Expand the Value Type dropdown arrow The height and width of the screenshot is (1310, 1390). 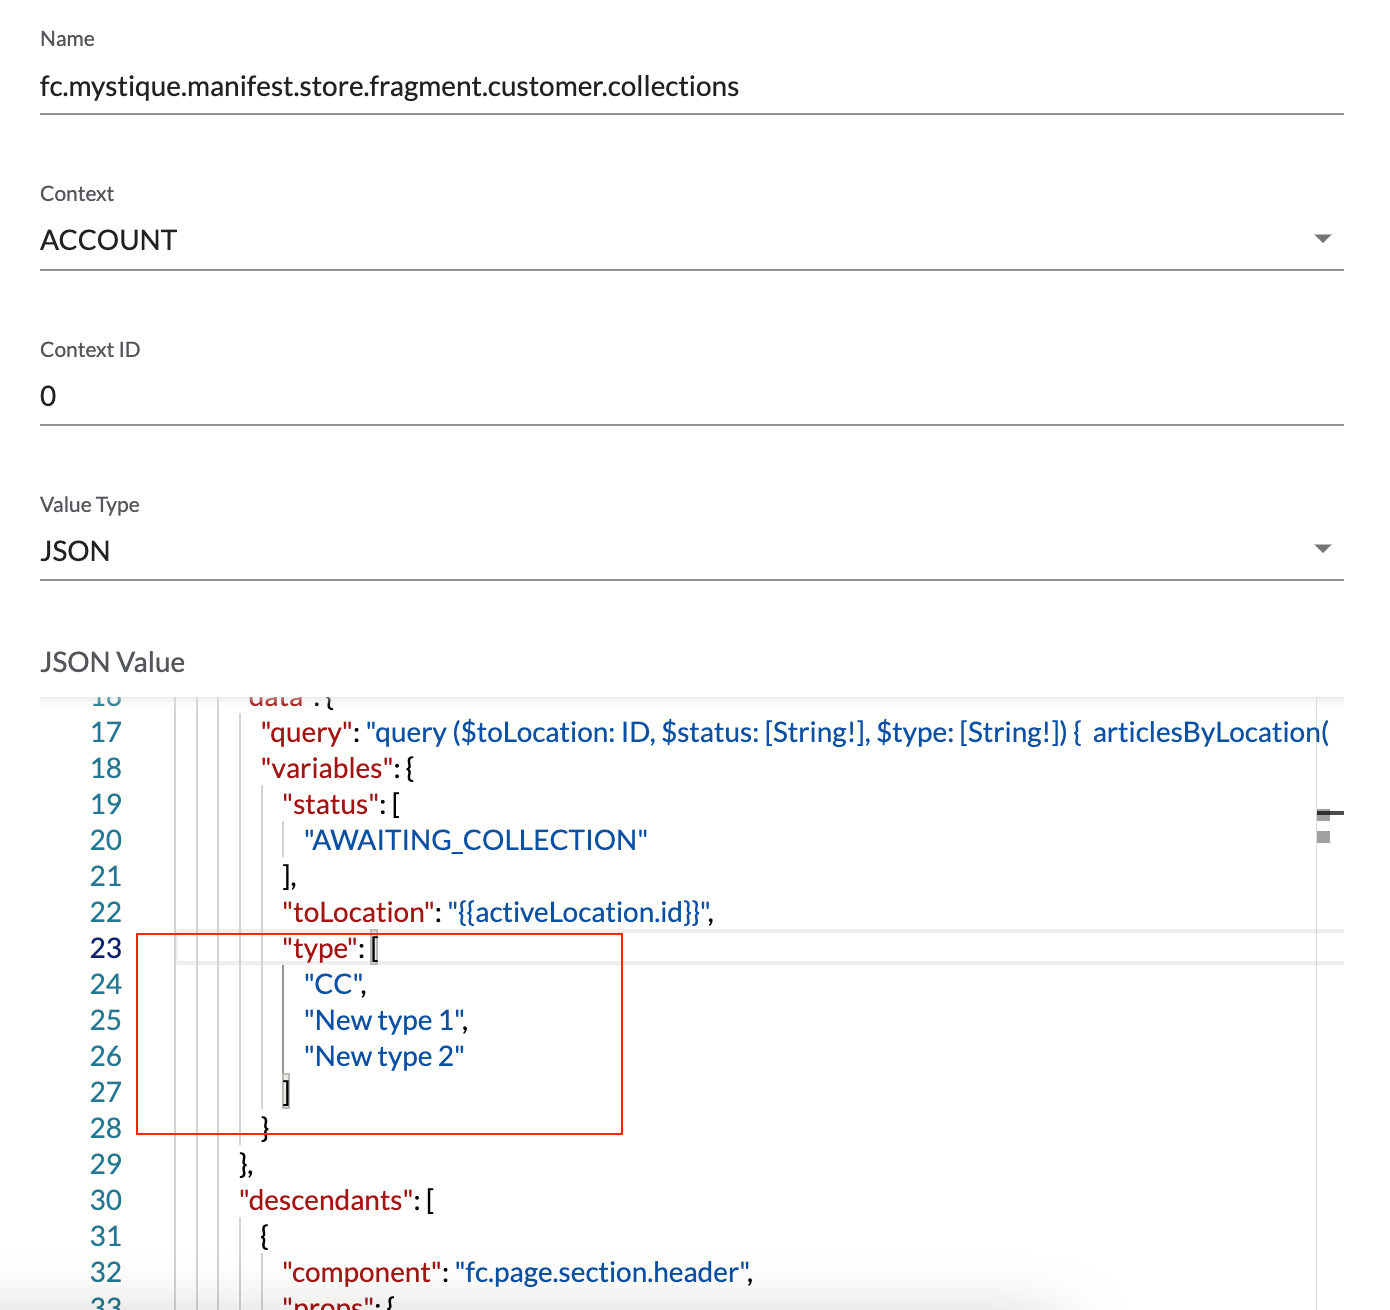1322,549
